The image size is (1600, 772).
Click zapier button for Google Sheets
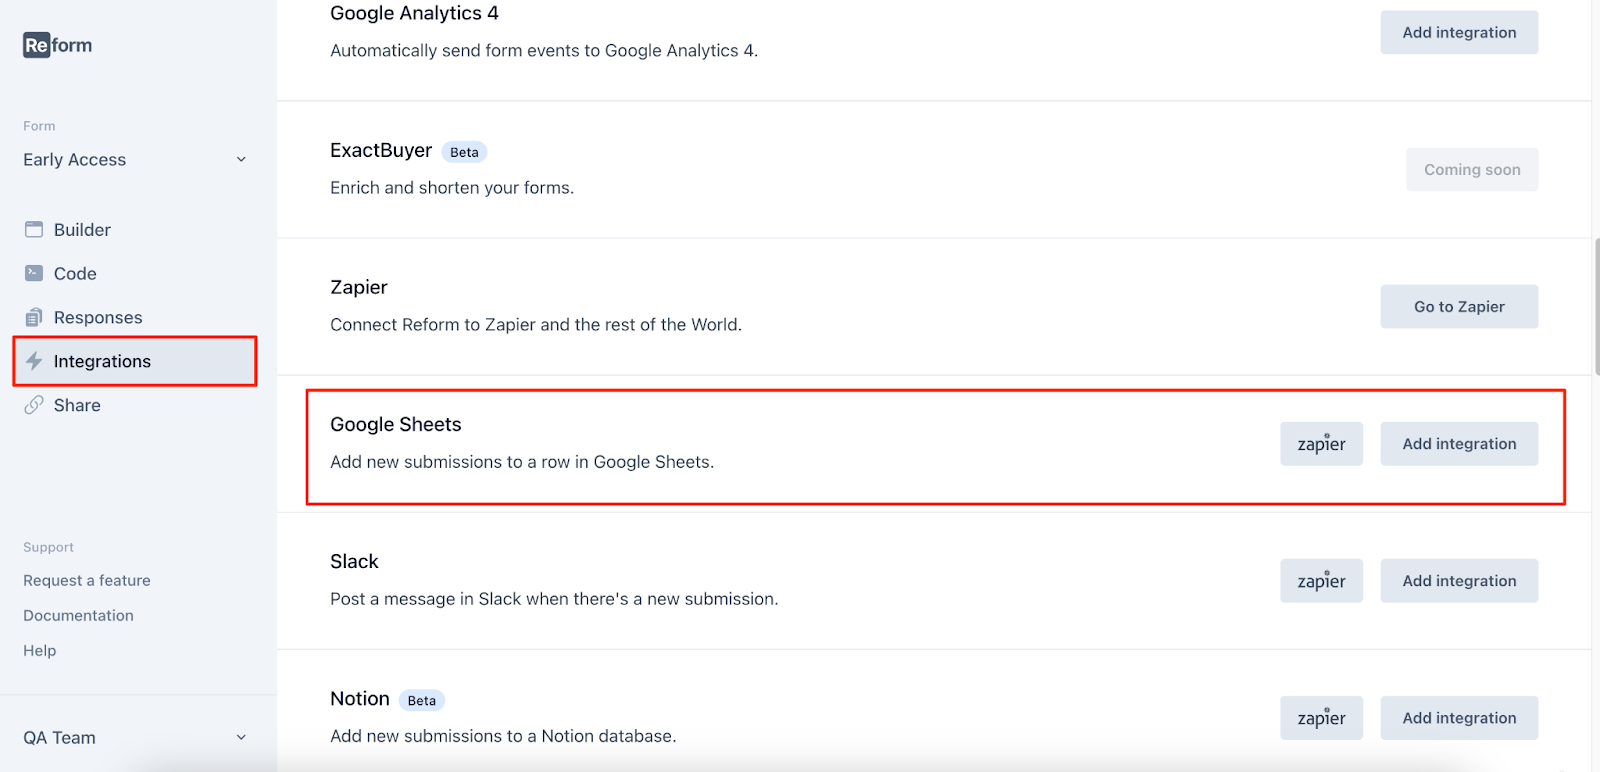click(1321, 443)
